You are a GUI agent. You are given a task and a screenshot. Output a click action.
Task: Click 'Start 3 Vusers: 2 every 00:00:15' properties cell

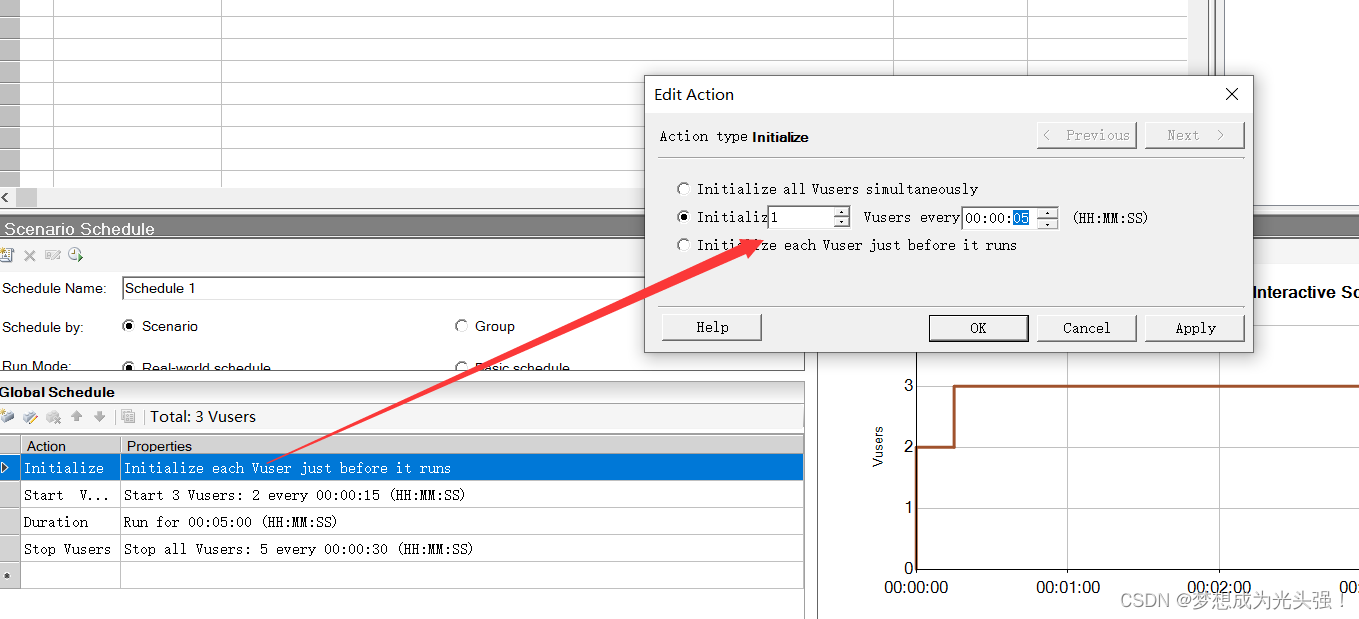pyautogui.click(x=462, y=494)
